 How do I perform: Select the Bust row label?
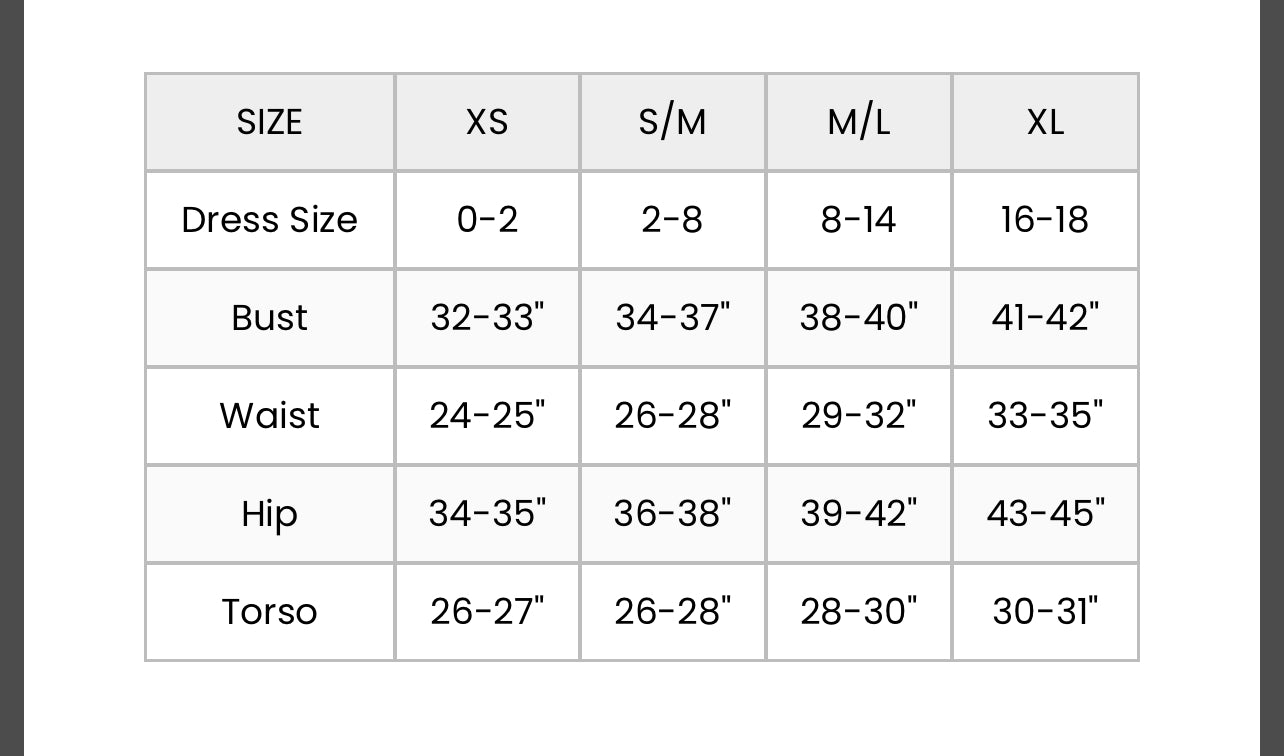coord(270,318)
